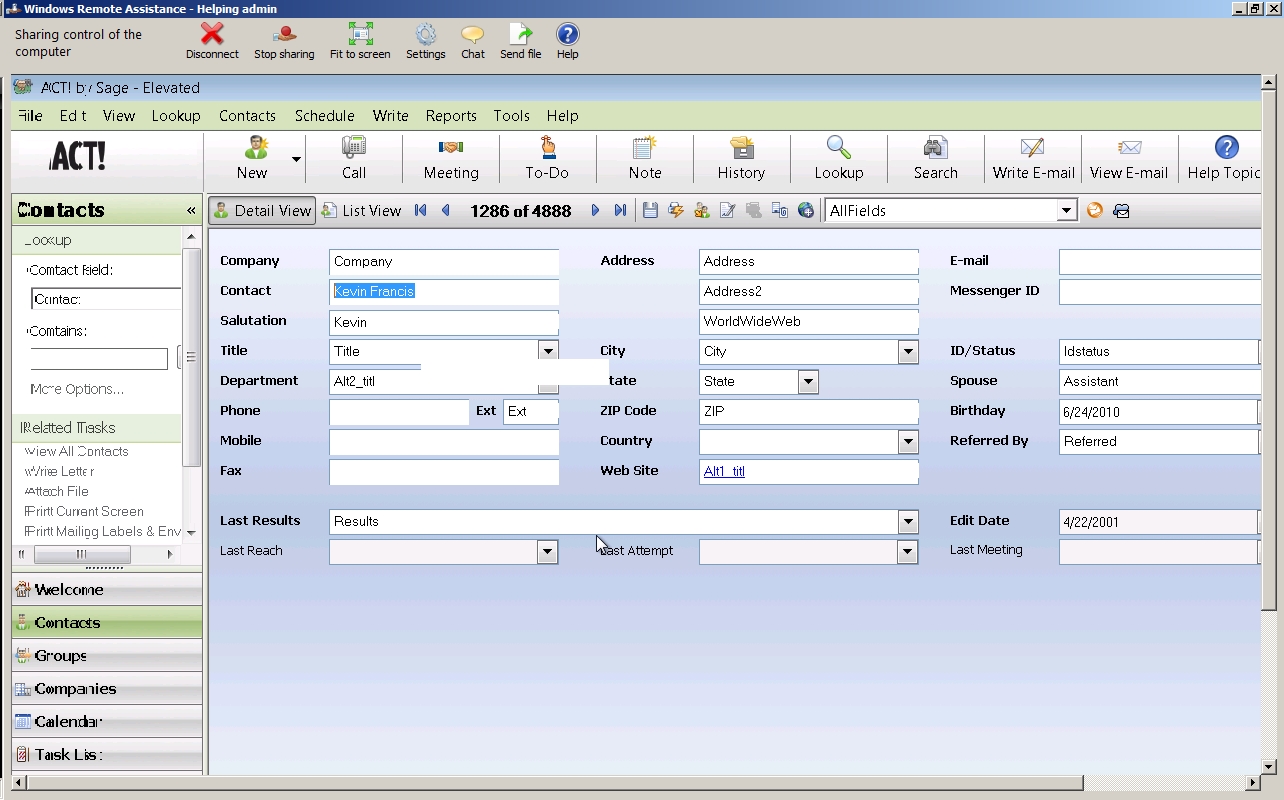Open the Schedule menu
Viewport: 1284px width, 800px height.
pyautogui.click(x=324, y=116)
